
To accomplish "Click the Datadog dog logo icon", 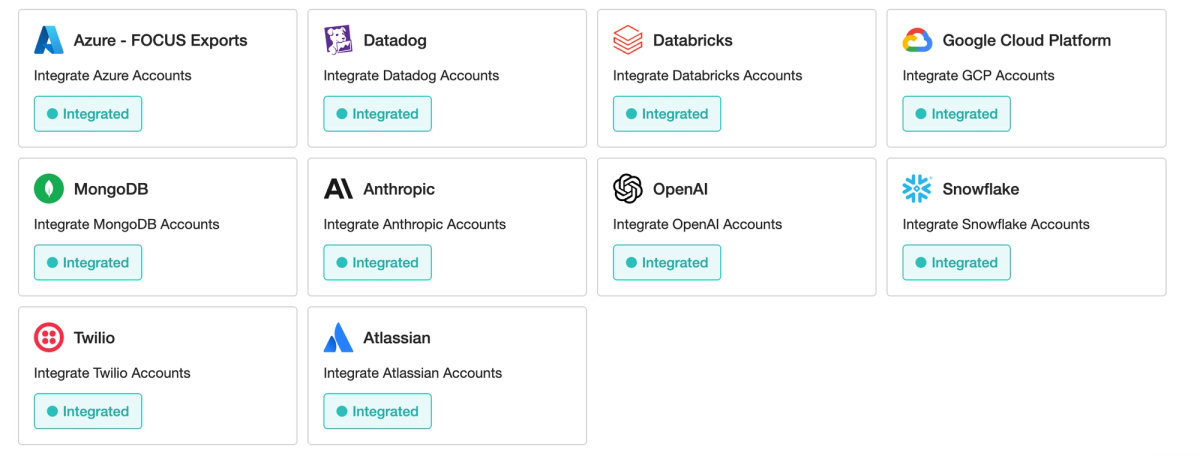I will pos(338,40).
